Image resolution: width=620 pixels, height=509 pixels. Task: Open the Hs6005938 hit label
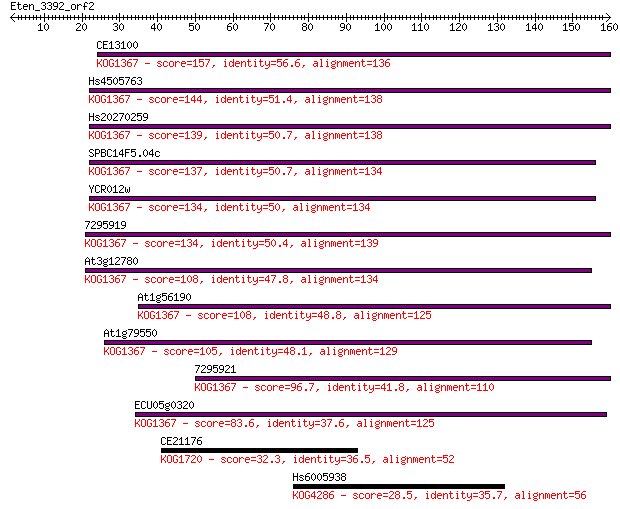coord(319,477)
